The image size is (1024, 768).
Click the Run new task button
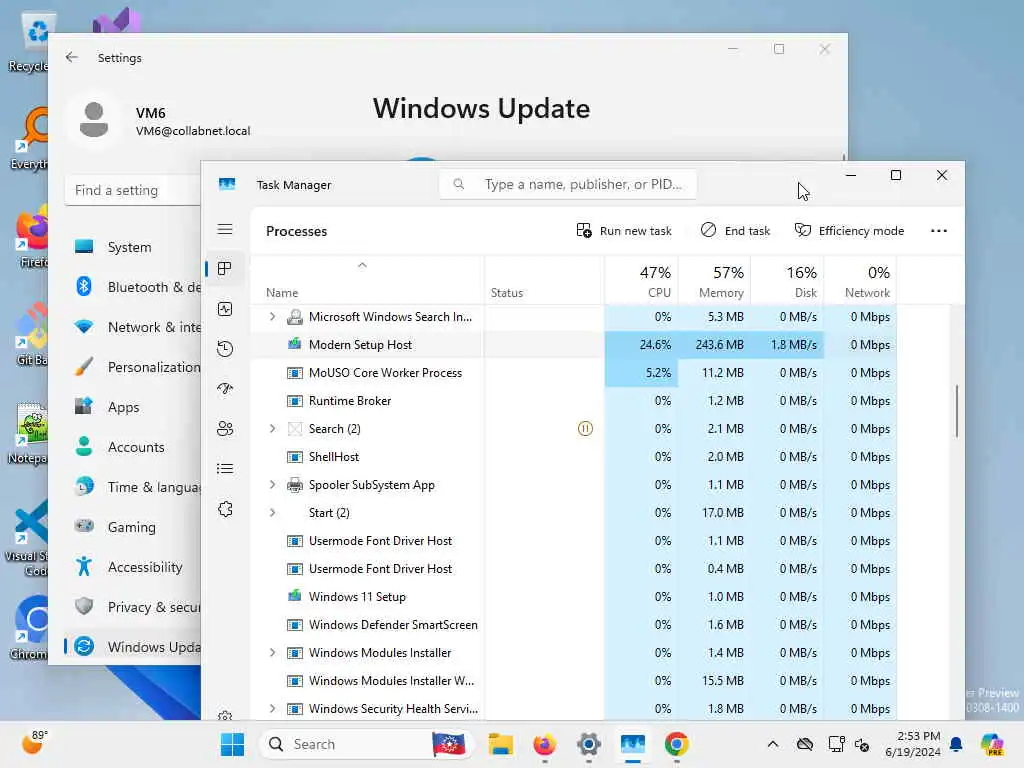[x=624, y=231]
